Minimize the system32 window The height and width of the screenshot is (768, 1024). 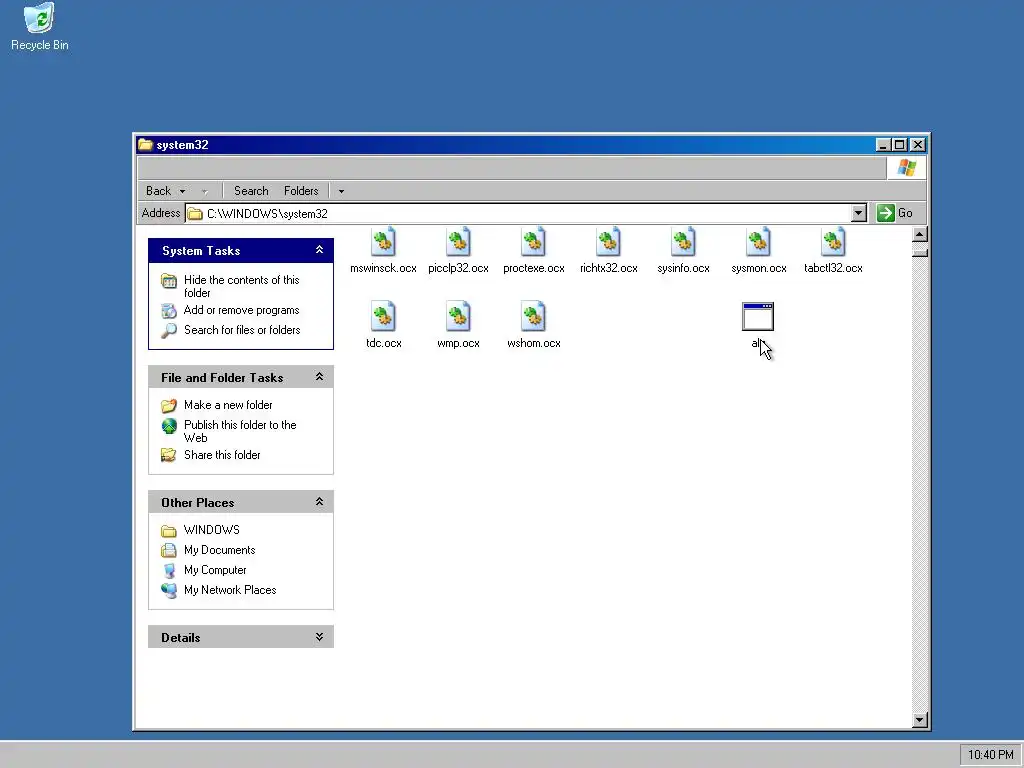[884, 144]
